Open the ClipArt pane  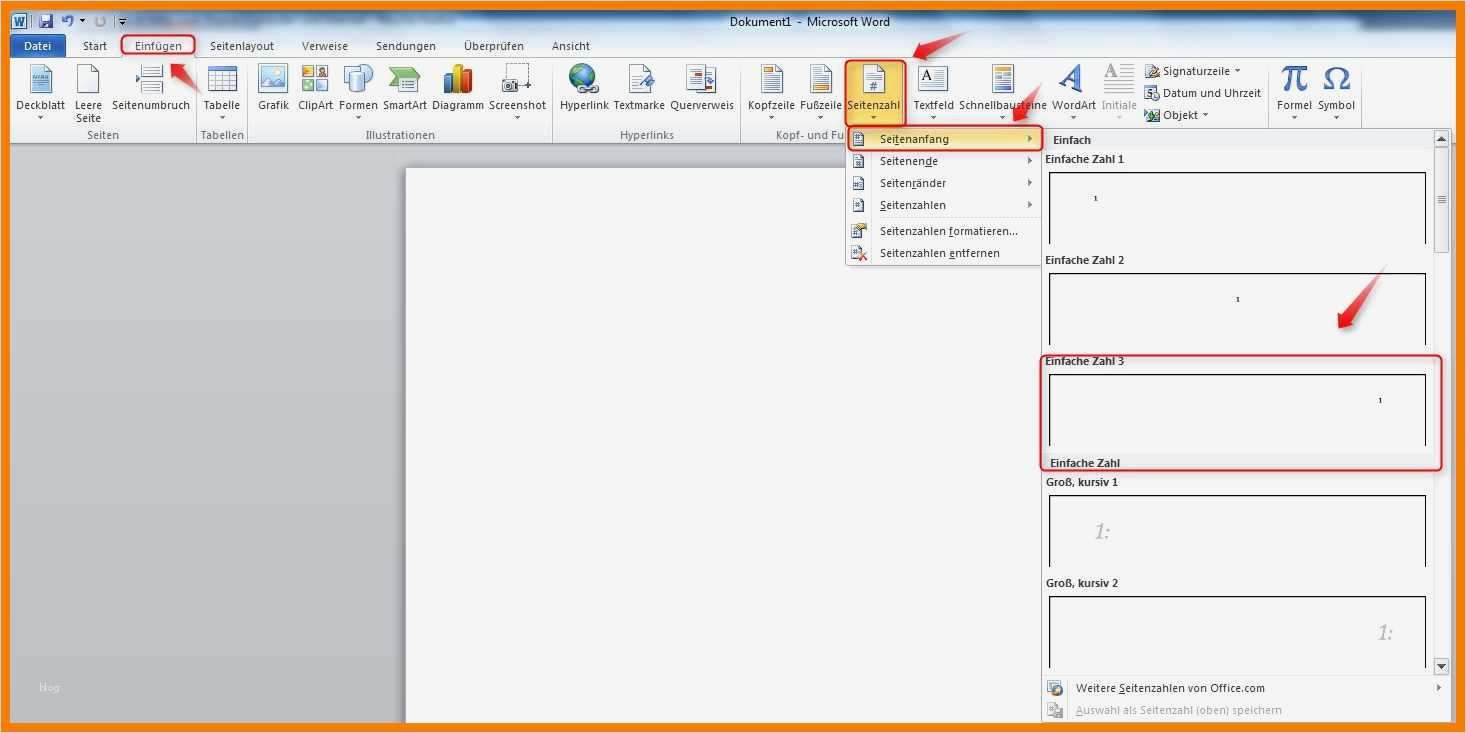point(315,88)
